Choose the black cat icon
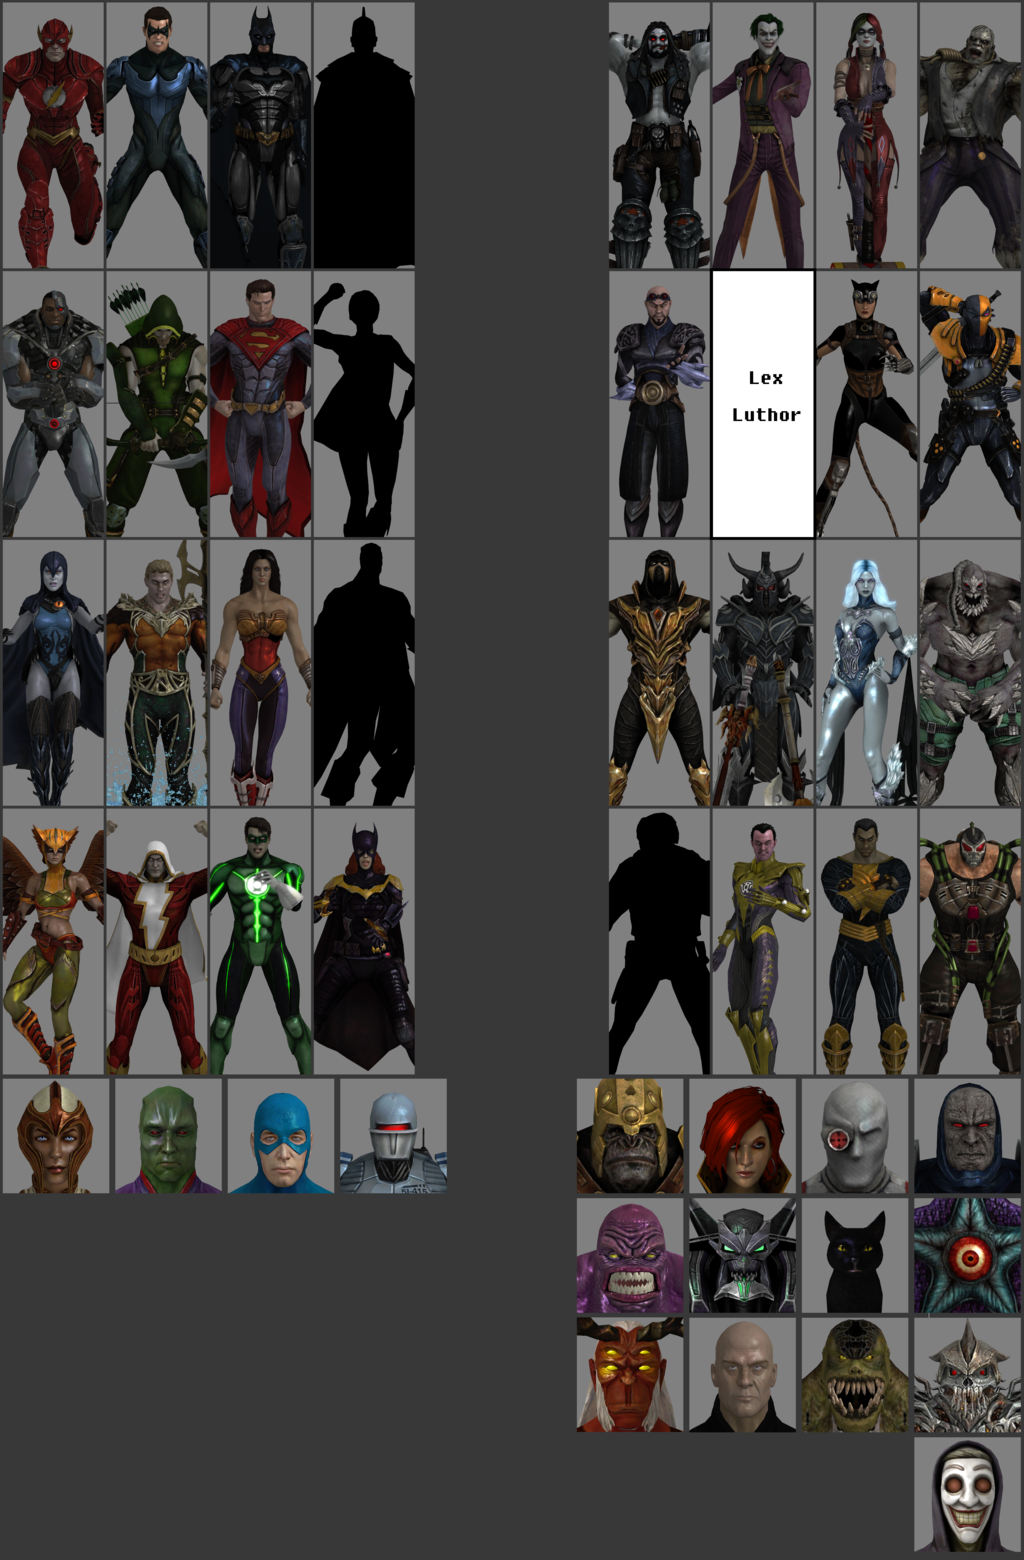The image size is (1024, 1560). [855, 1256]
